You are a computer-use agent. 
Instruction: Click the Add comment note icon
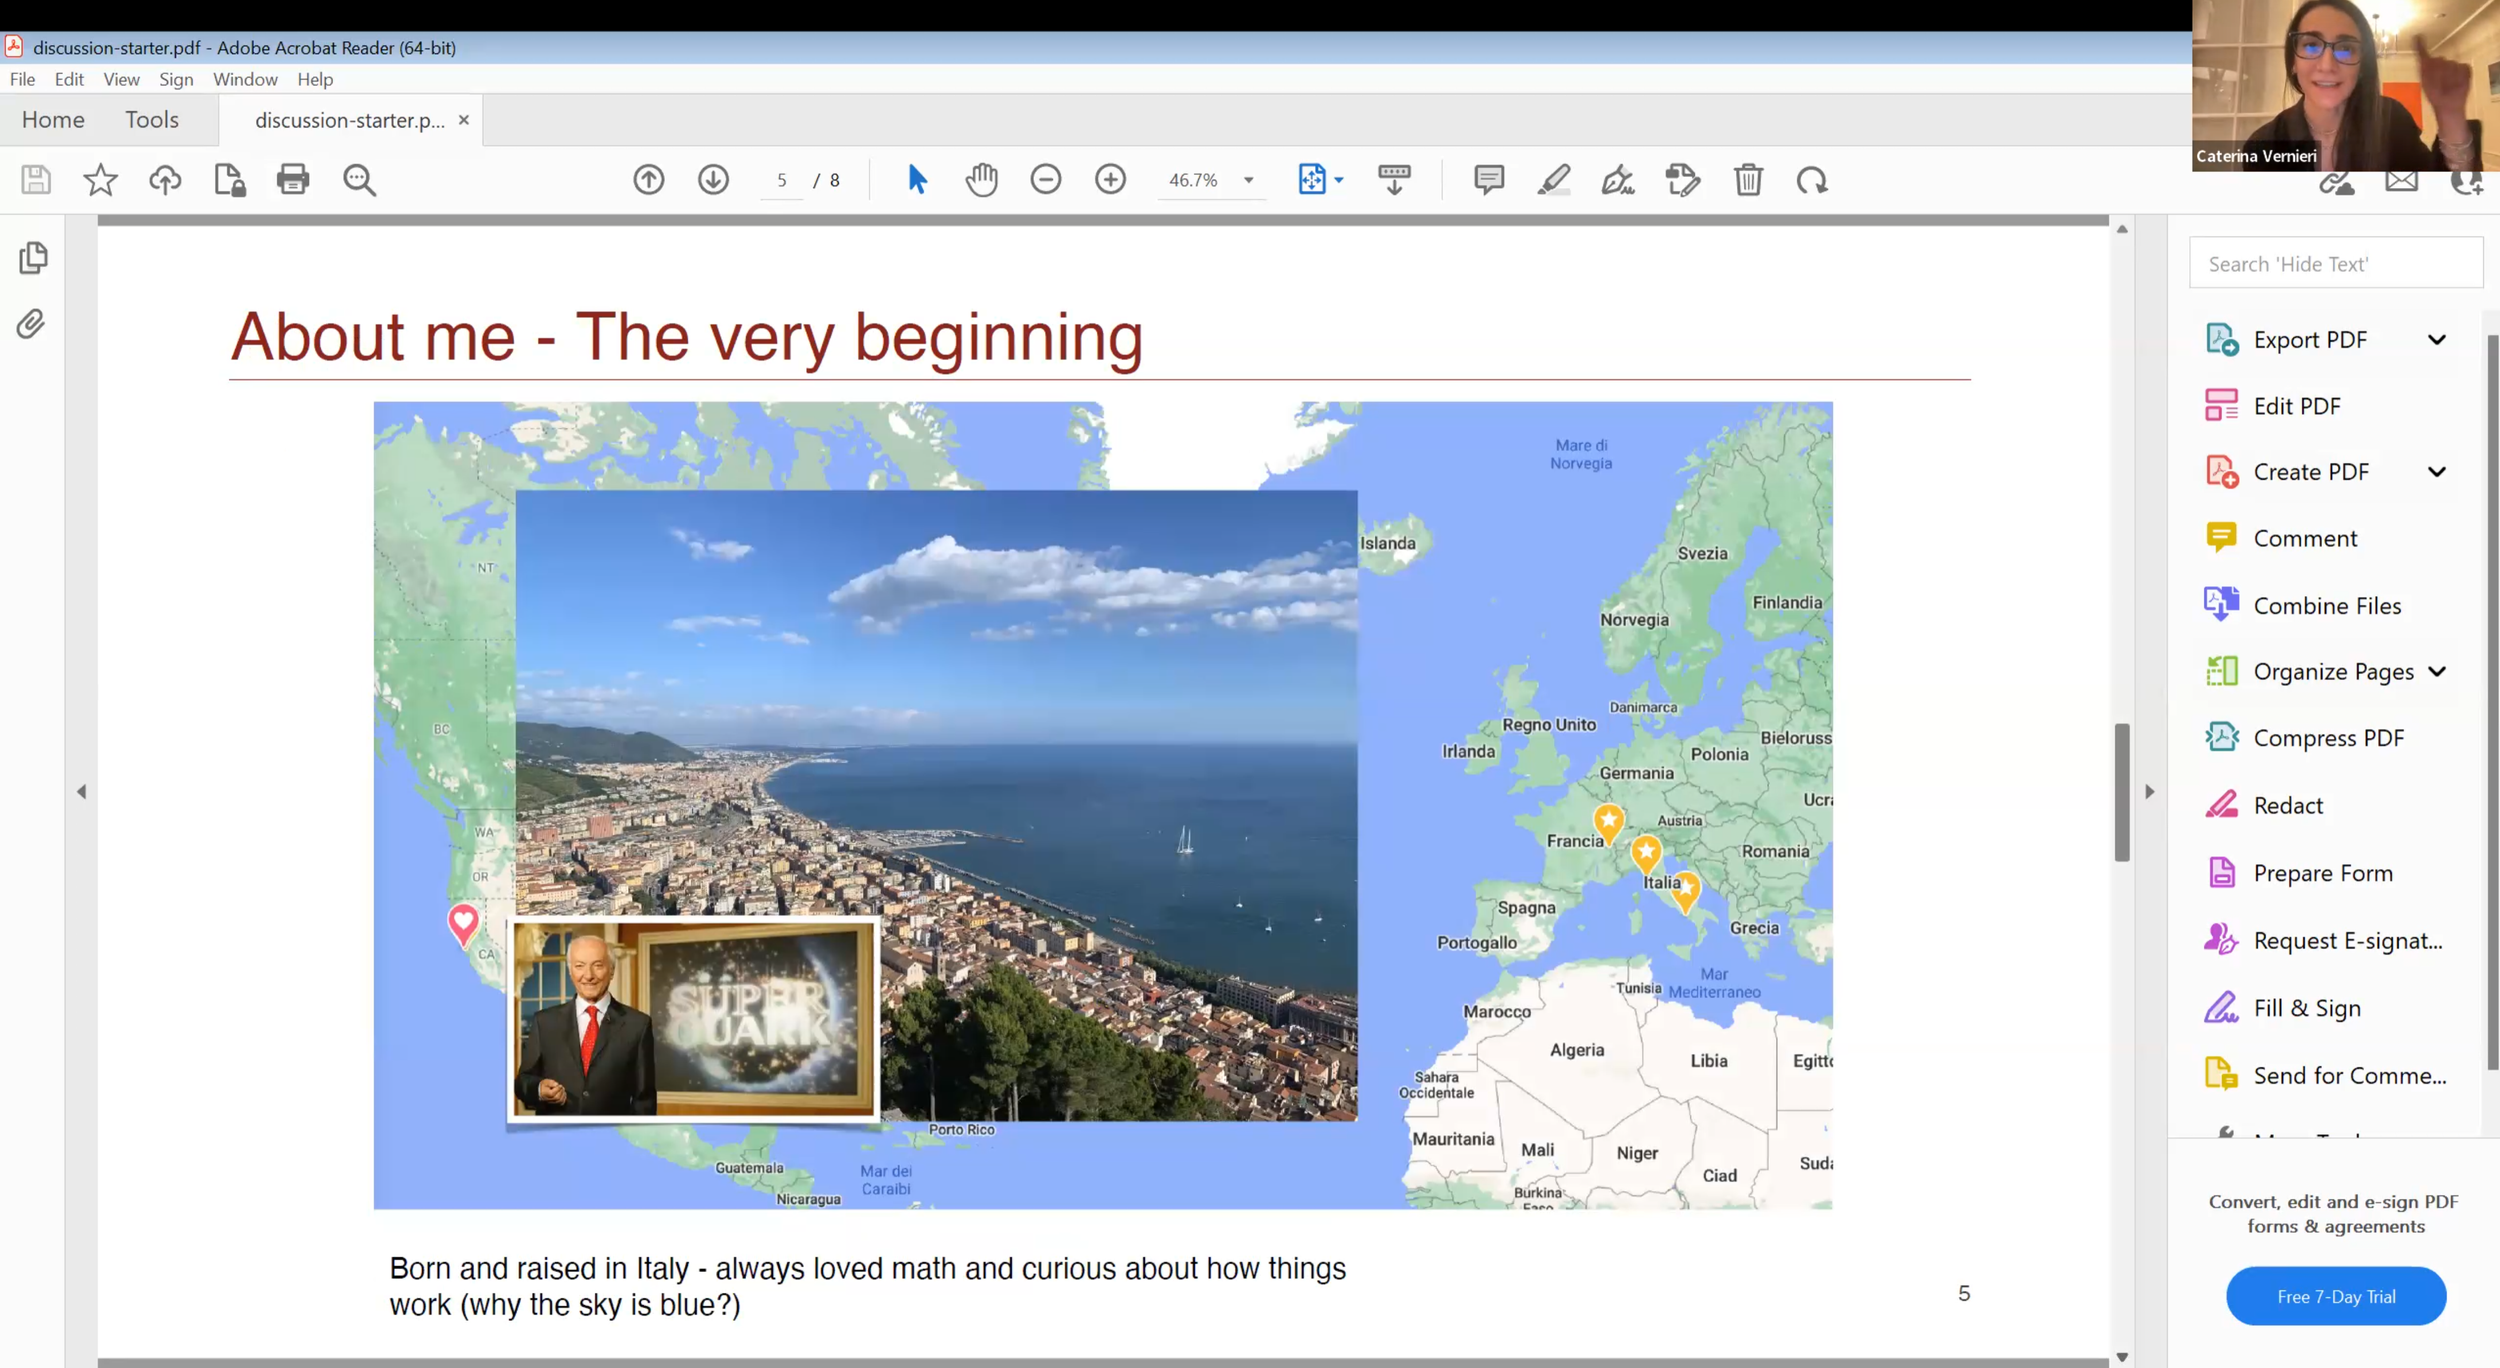[x=1488, y=180]
